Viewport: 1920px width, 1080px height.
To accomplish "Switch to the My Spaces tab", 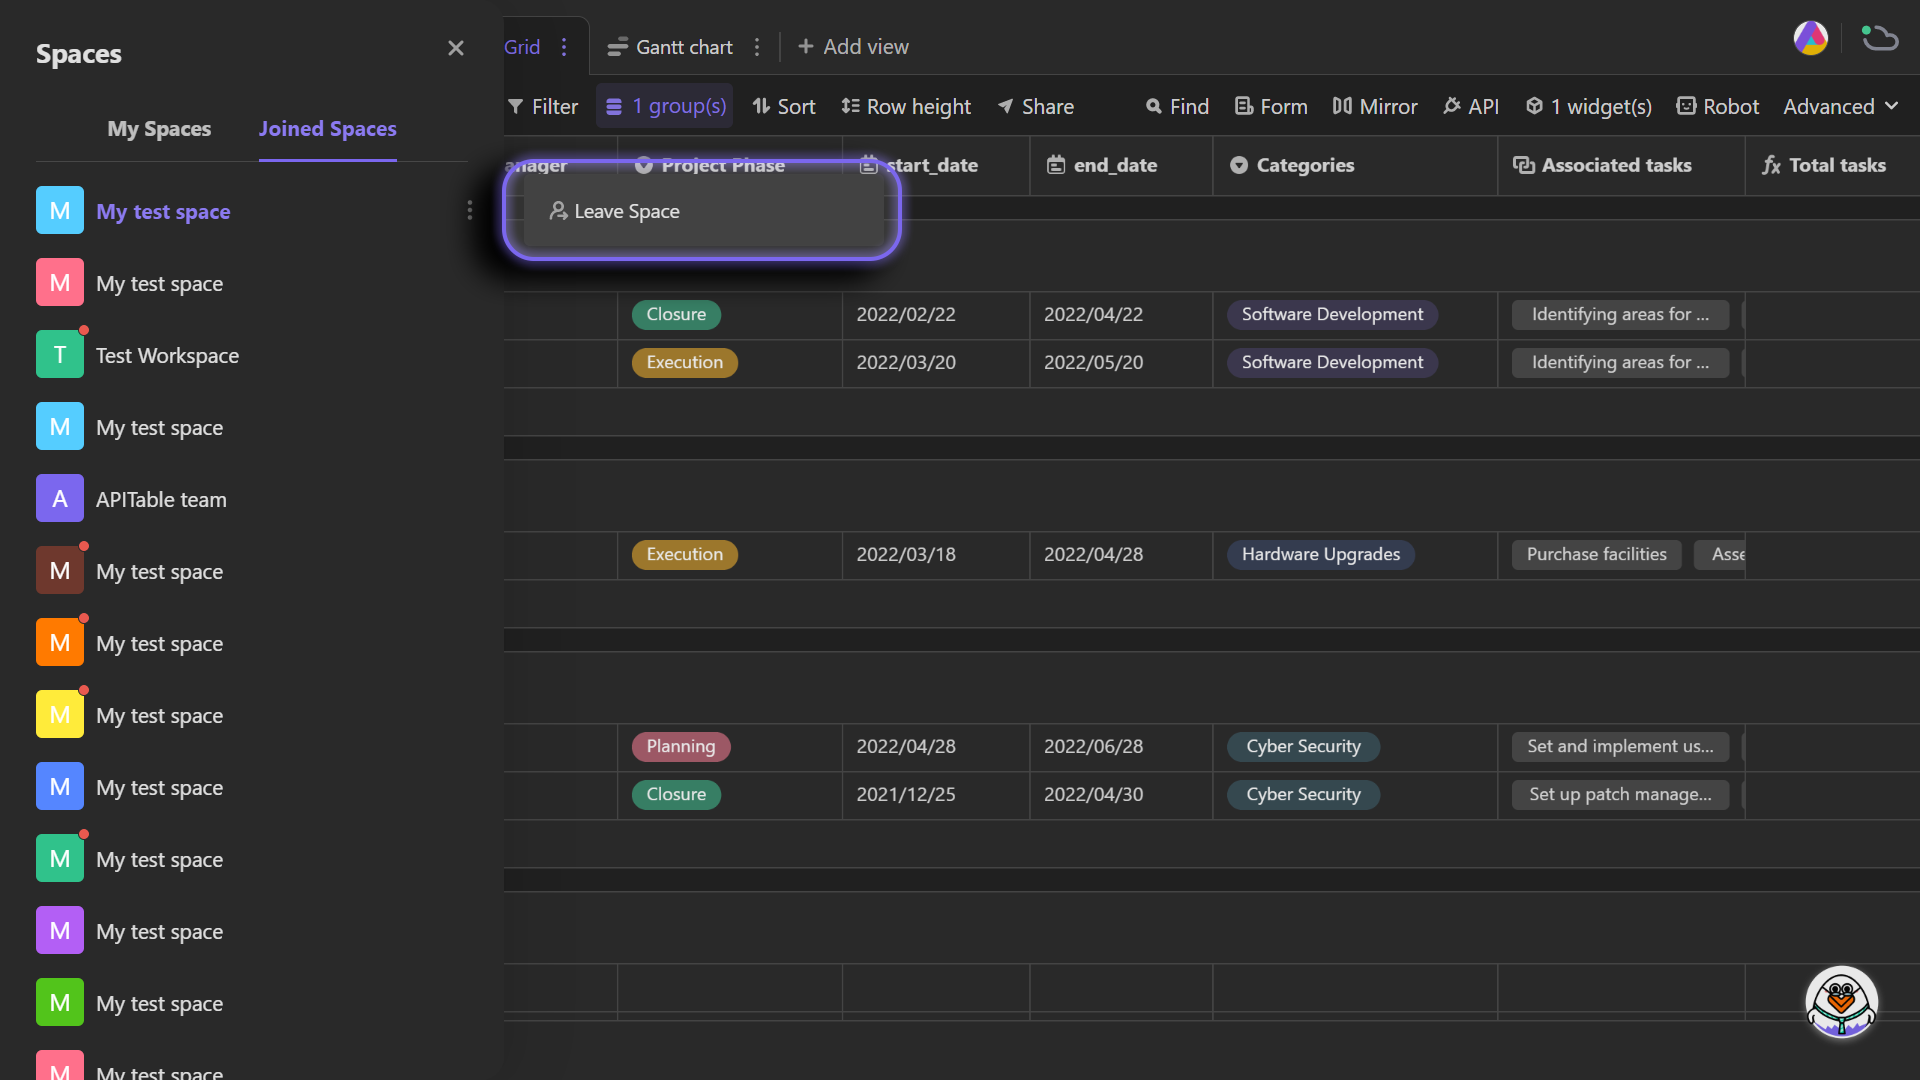I will point(159,128).
